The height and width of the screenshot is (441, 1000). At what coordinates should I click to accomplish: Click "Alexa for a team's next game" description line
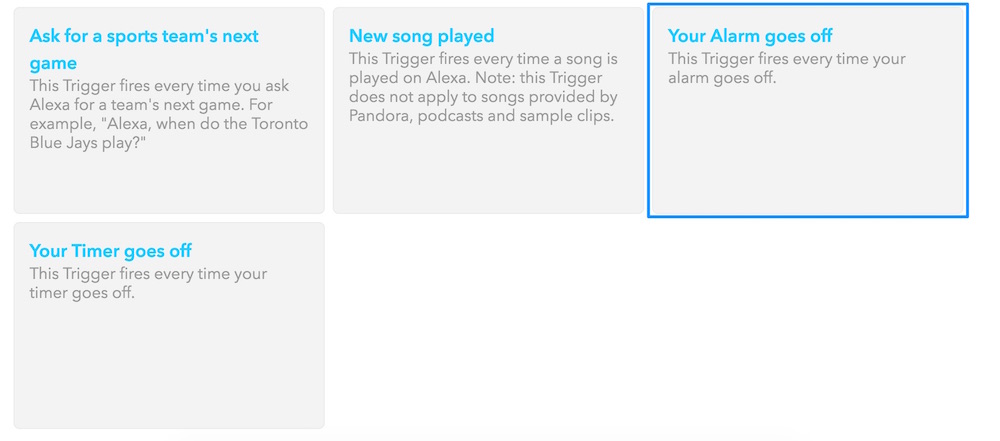pyautogui.click(x=150, y=105)
